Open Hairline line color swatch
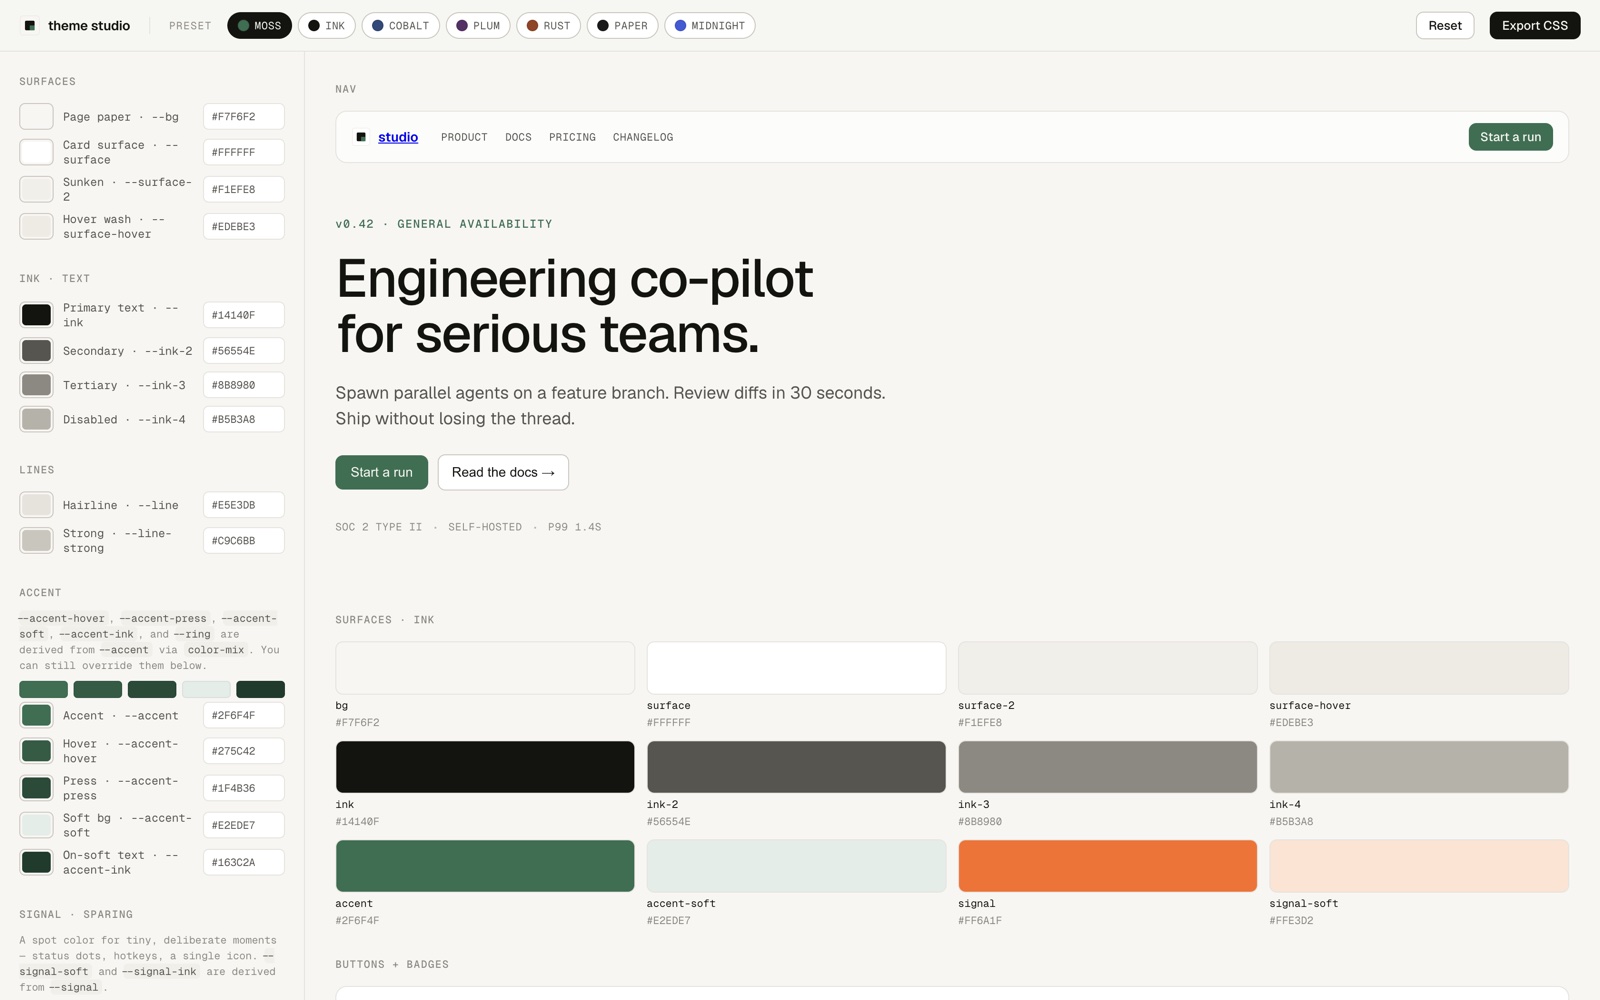The width and height of the screenshot is (1600, 1000). (37, 505)
